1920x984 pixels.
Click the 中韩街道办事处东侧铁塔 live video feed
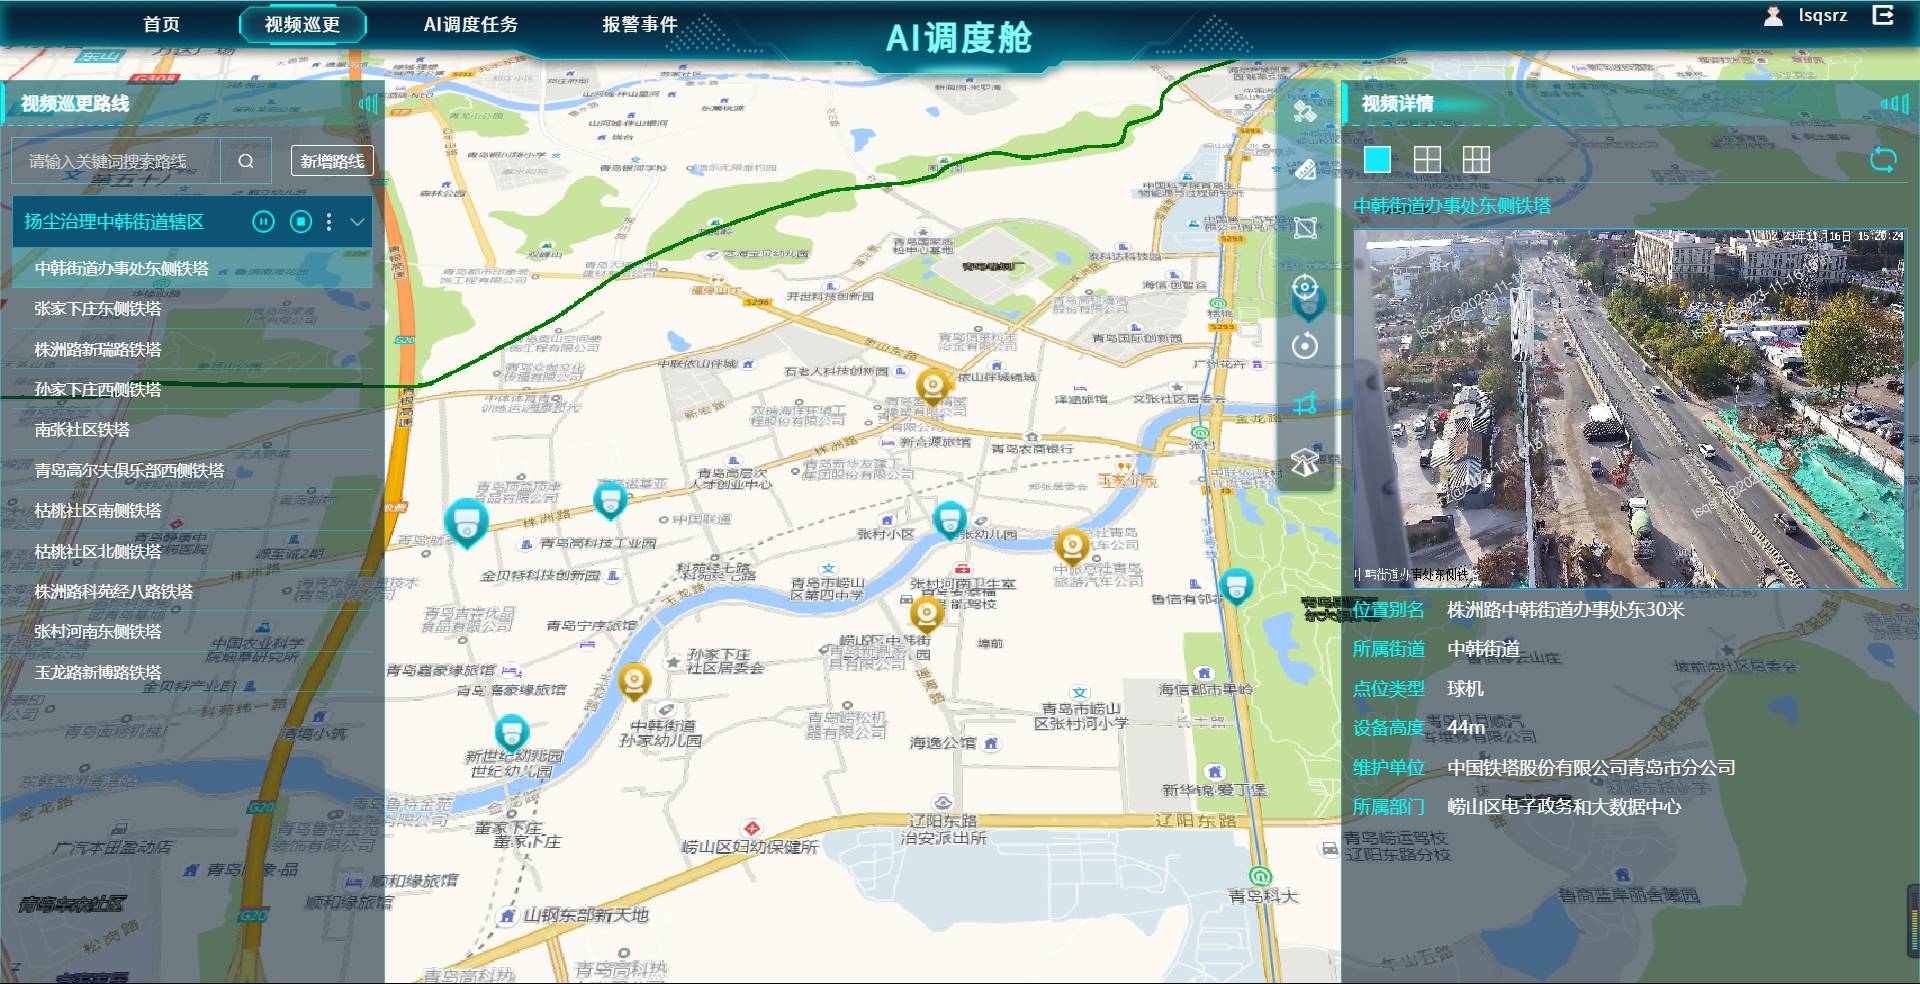click(1629, 408)
